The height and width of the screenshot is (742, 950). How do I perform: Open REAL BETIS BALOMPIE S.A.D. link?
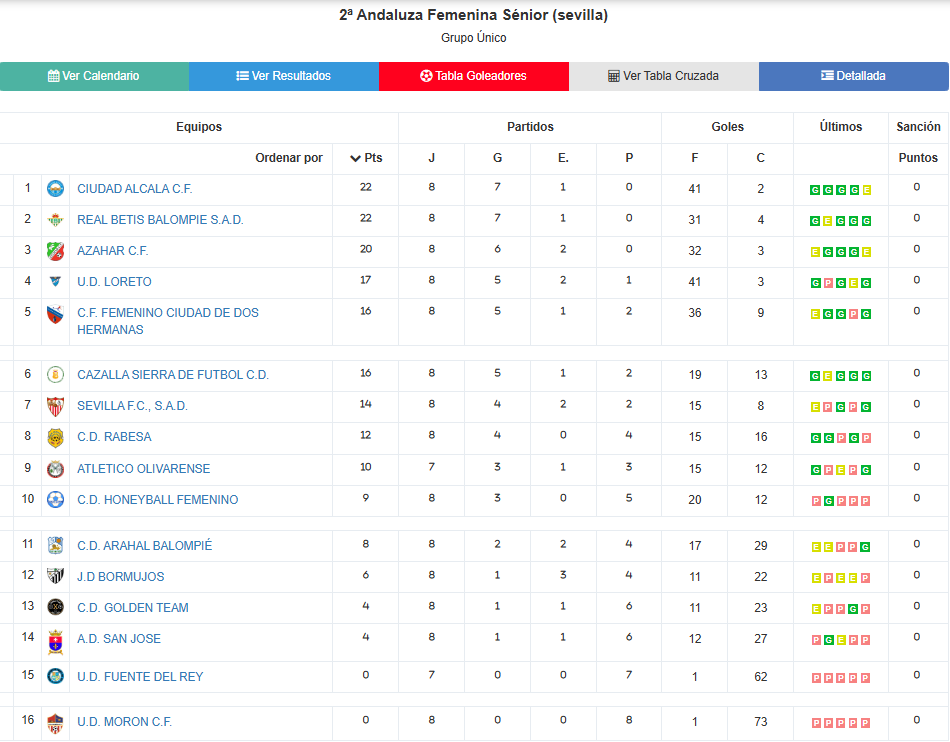click(x=160, y=220)
